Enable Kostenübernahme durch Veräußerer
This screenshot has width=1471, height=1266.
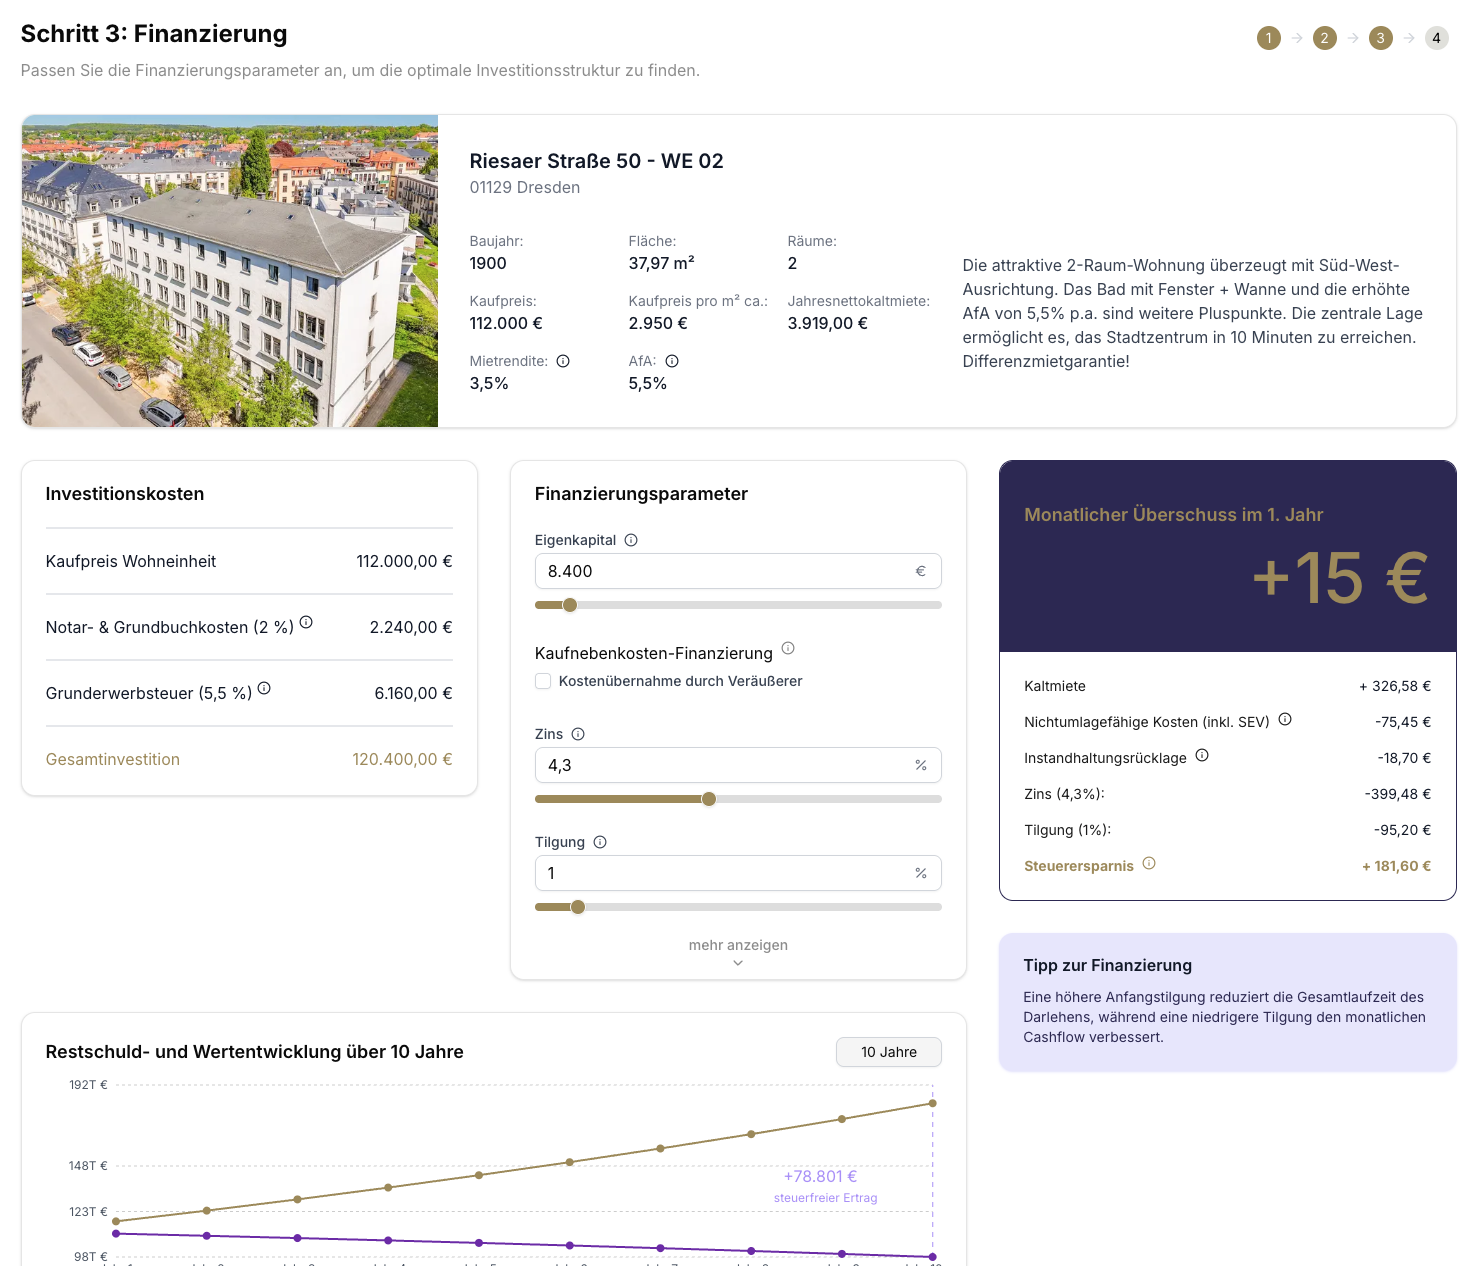pyautogui.click(x=543, y=681)
